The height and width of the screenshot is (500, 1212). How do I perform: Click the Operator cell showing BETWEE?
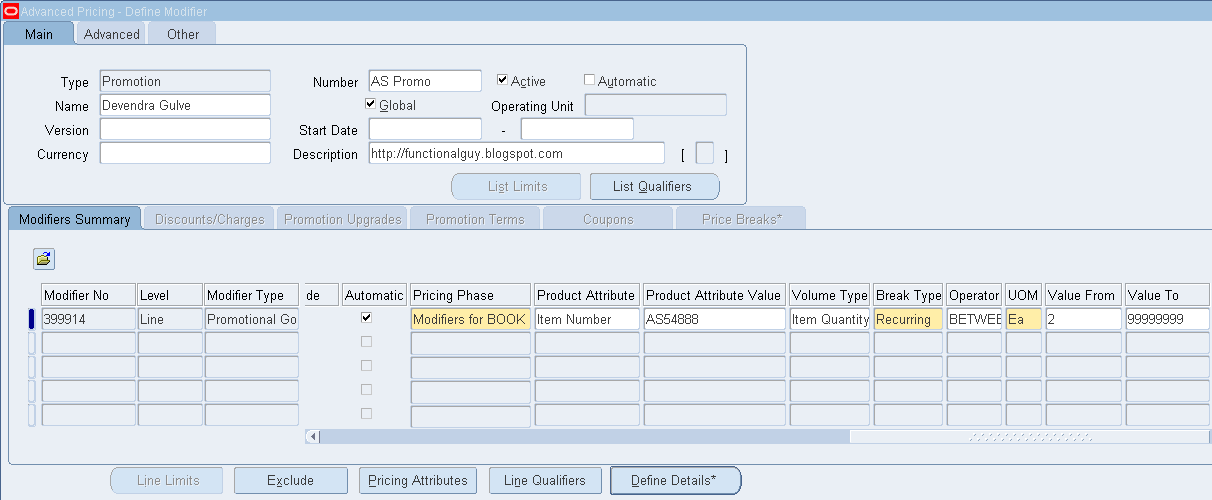pos(974,319)
